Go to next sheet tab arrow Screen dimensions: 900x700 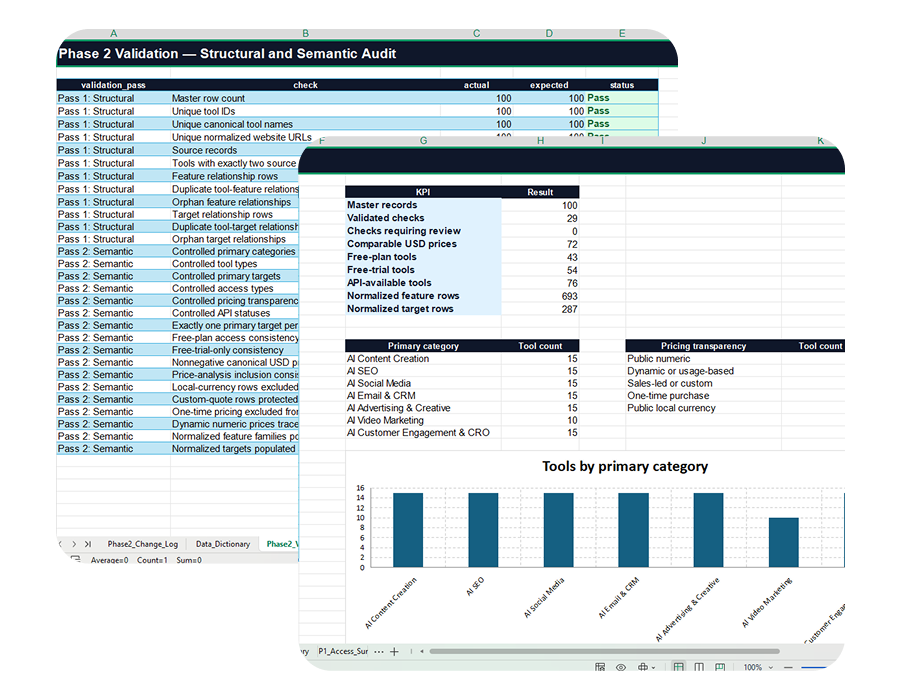click(x=74, y=544)
